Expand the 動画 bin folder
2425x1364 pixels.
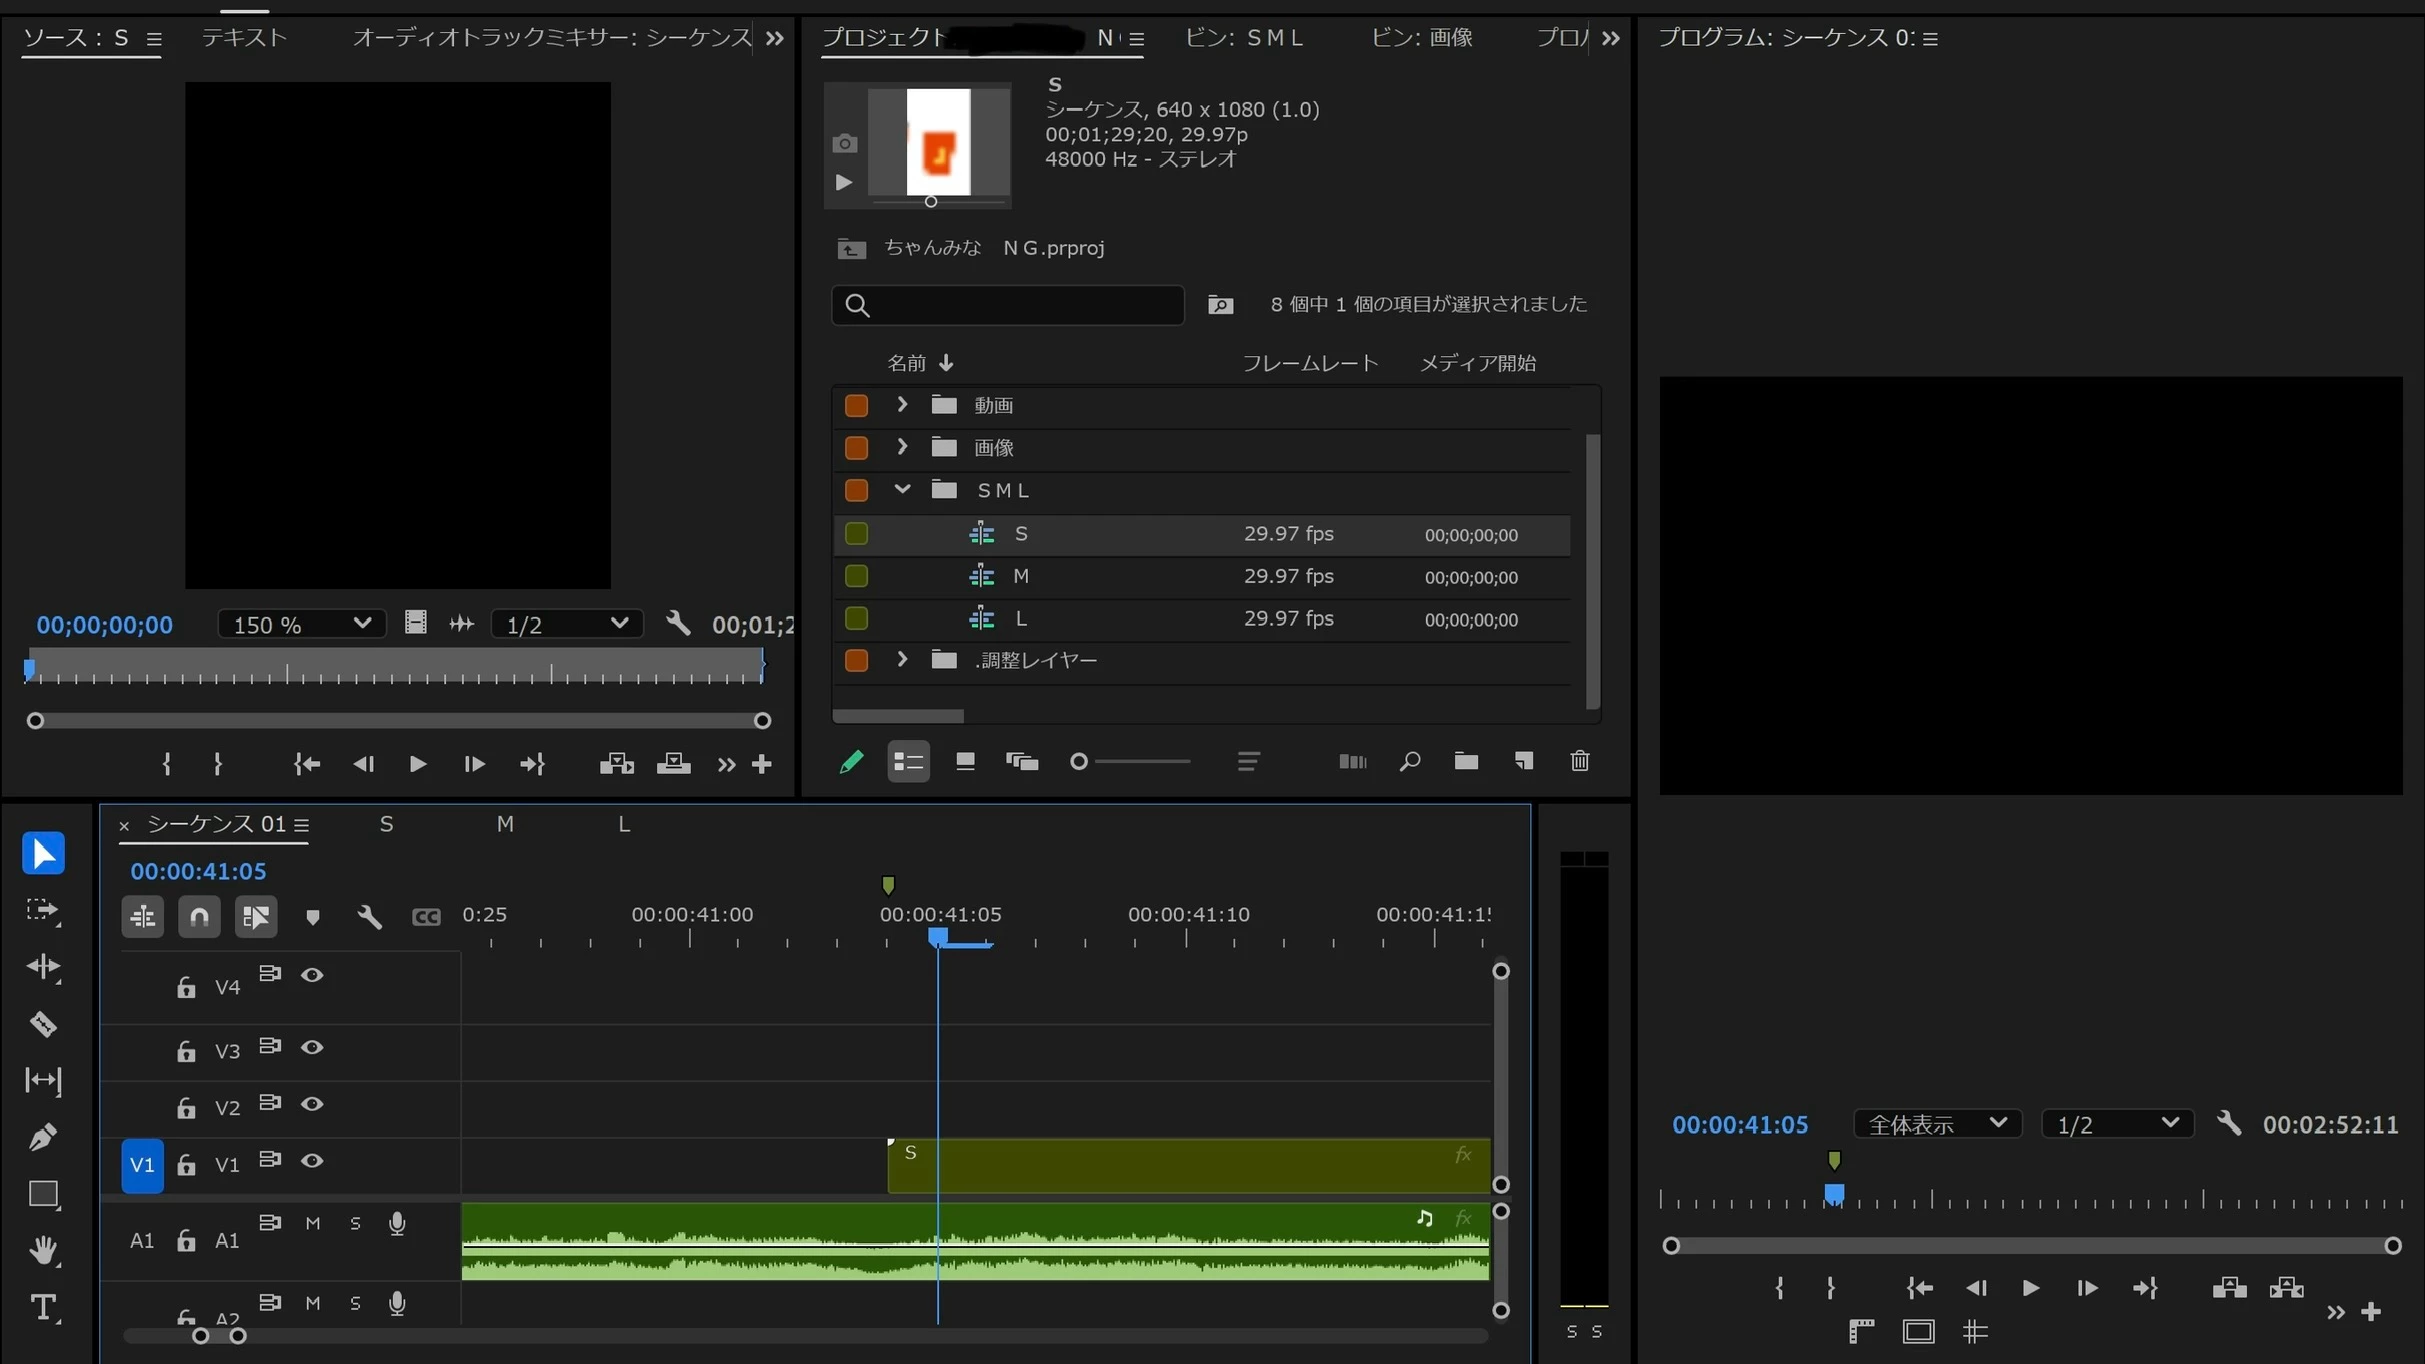click(x=902, y=404)
